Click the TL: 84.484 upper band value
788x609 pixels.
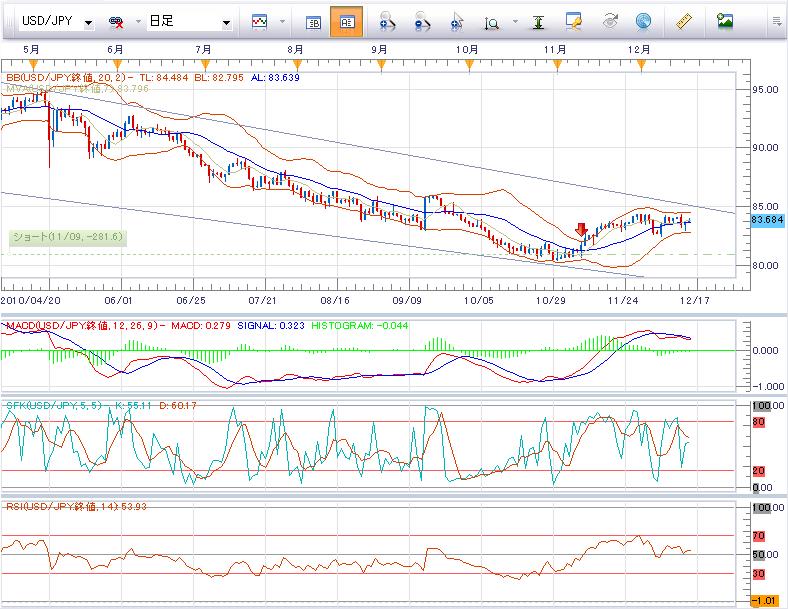click(163, 77)
